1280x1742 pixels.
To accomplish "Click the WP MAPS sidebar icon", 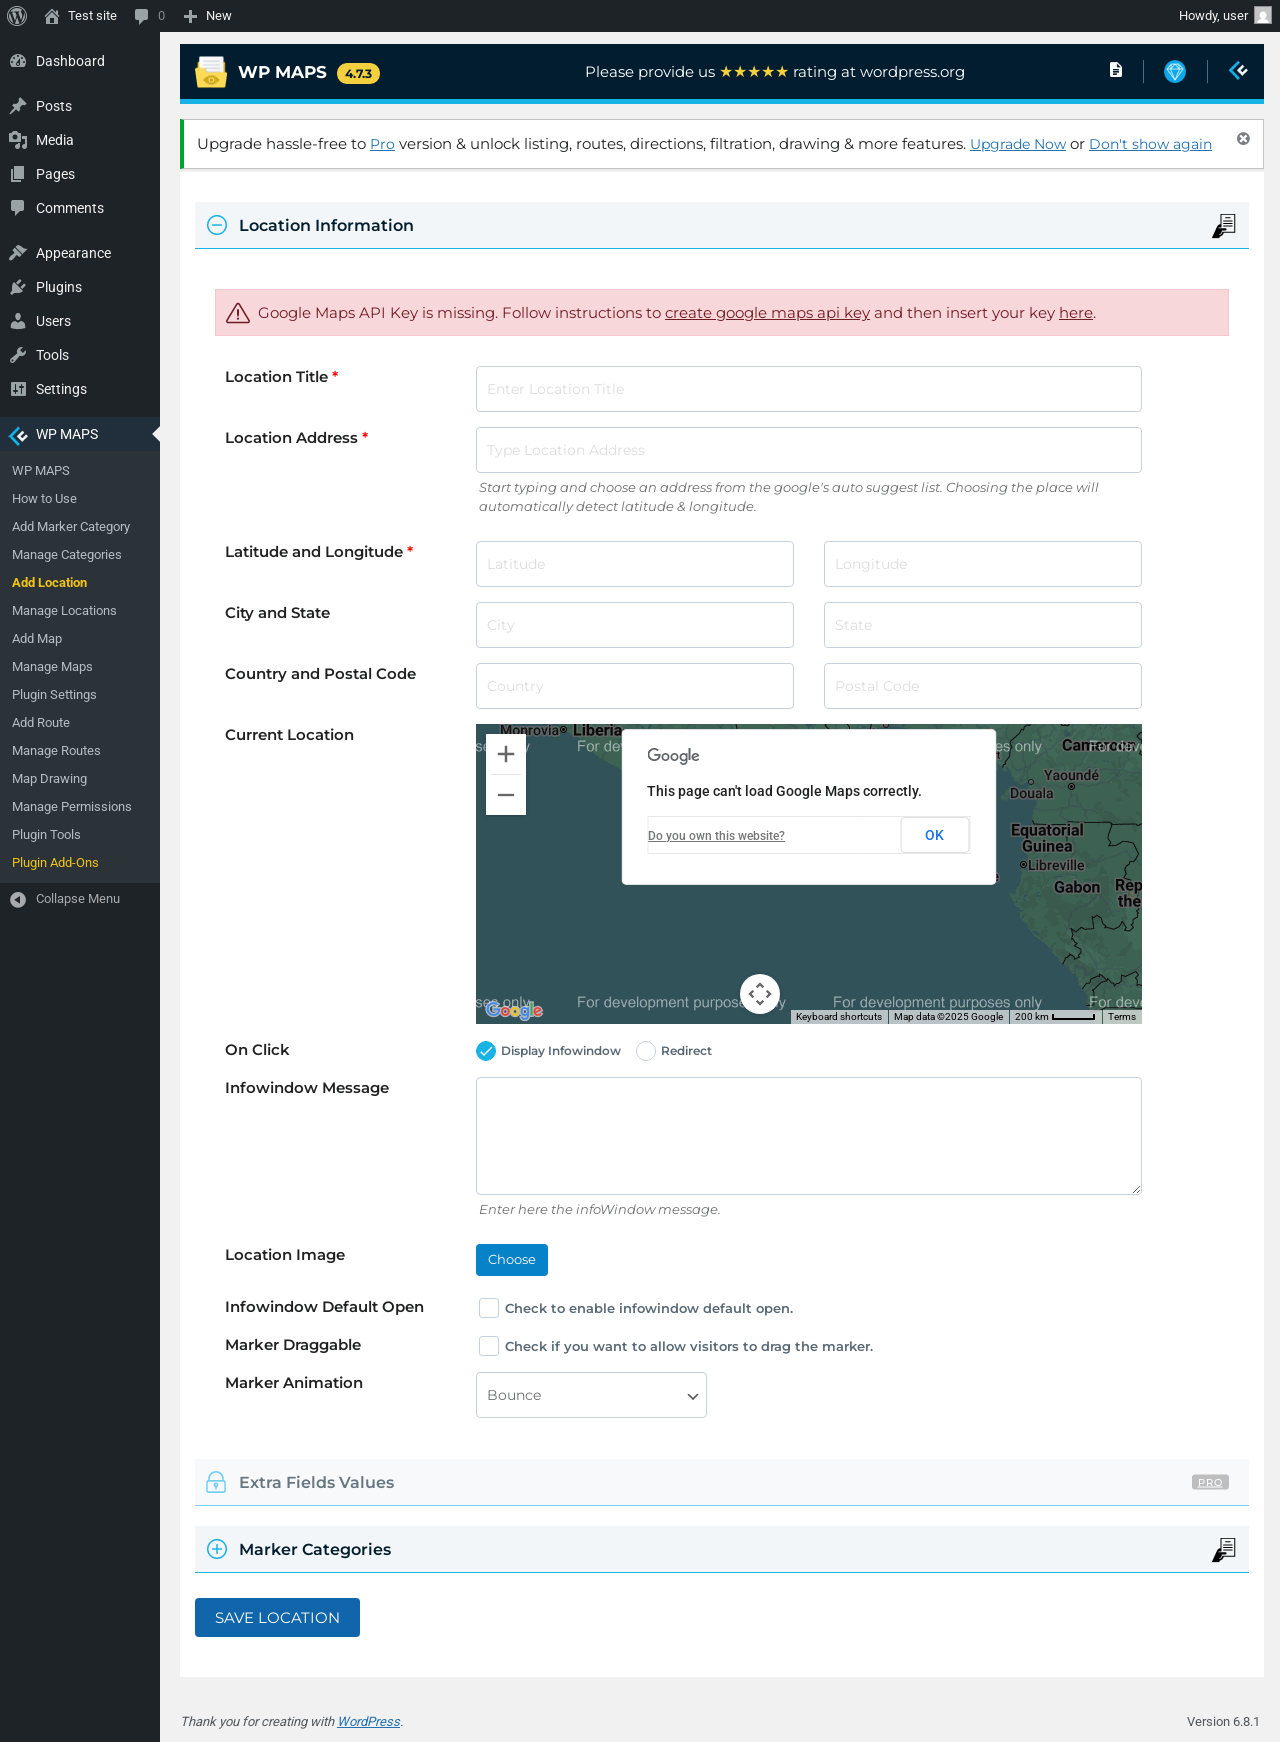I will click(x=18, y=434).
